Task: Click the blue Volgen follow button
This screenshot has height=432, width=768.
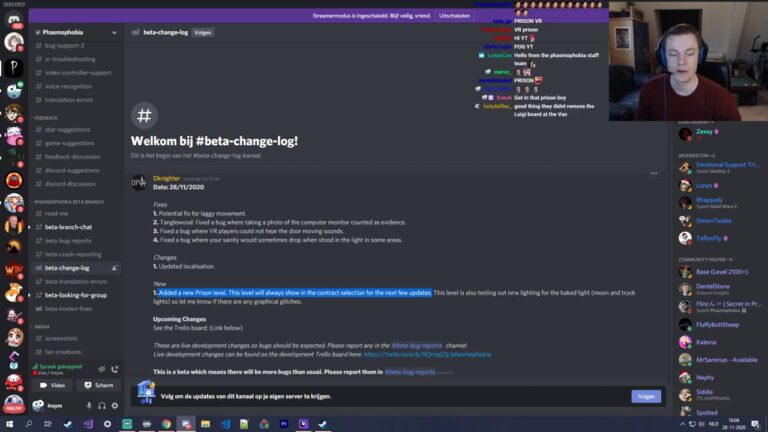Action: tap(646, 397)
